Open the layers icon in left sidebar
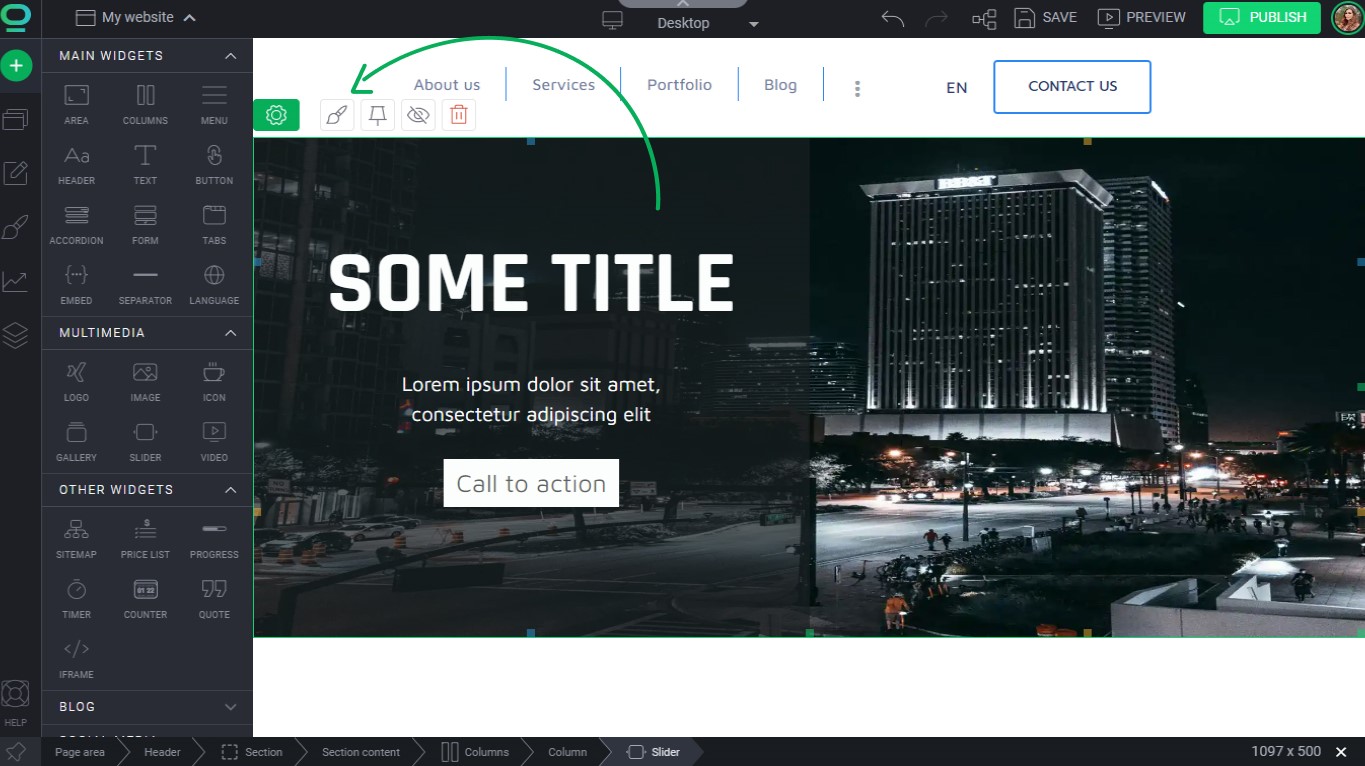This screenshot has height=766, width=1365. click(x=15, y=335)
